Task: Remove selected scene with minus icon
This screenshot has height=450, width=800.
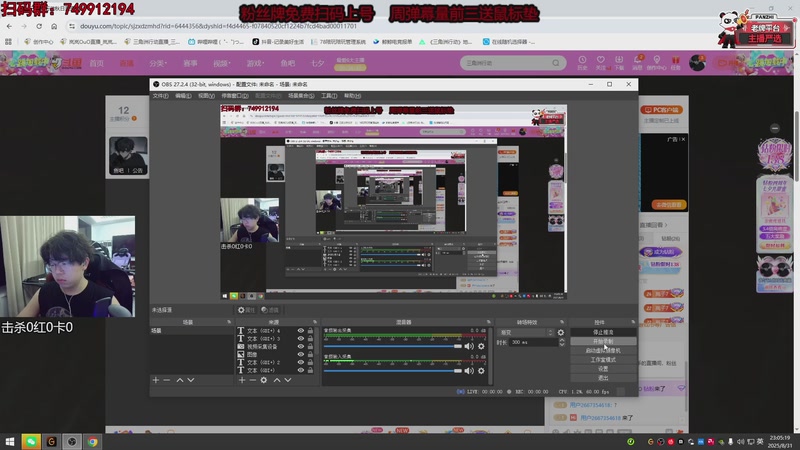Action: 167,380
